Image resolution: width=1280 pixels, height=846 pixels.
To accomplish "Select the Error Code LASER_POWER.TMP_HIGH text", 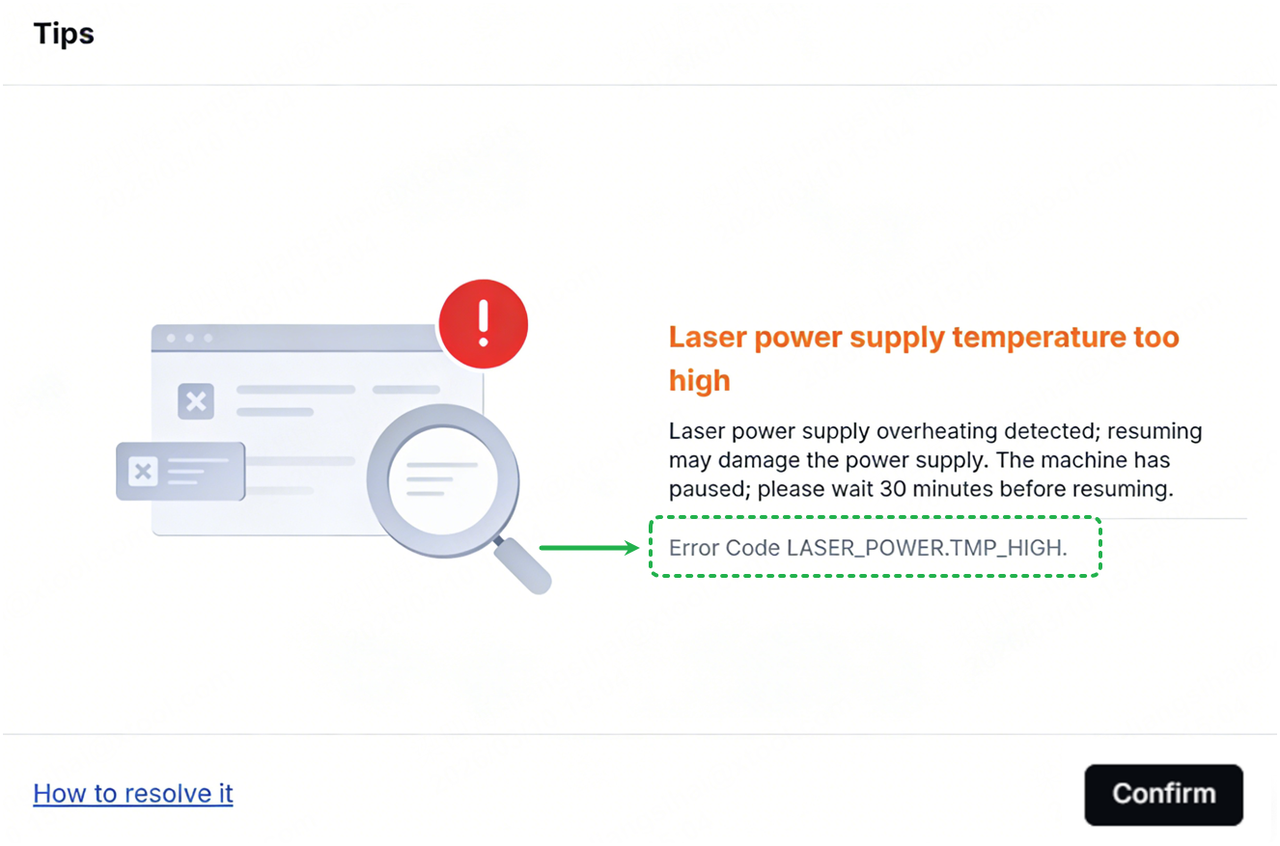I will [x=868, y=548].
